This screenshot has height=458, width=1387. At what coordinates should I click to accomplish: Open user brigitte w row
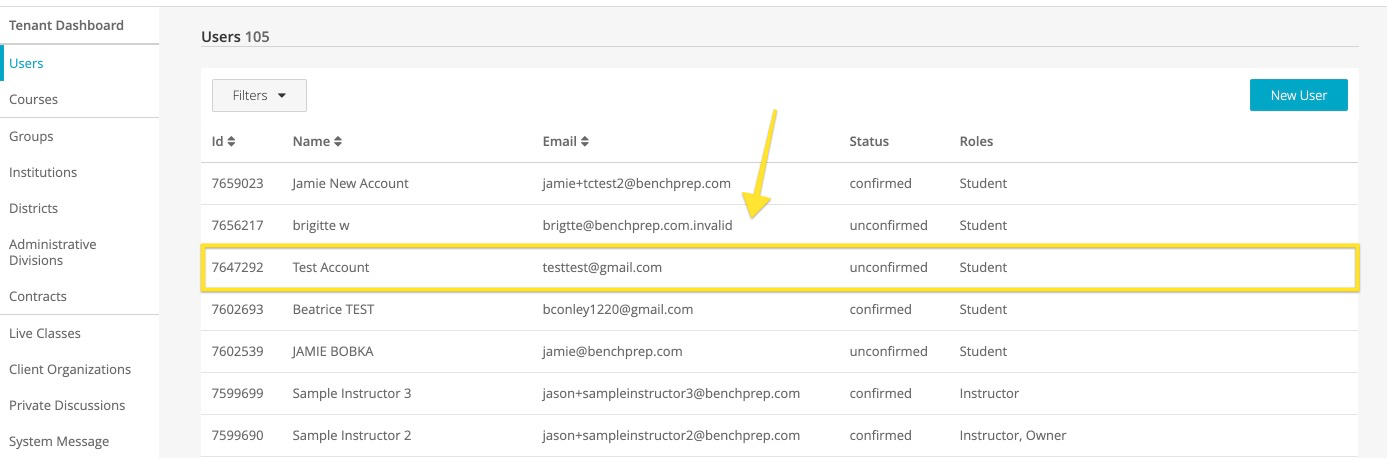780,225
